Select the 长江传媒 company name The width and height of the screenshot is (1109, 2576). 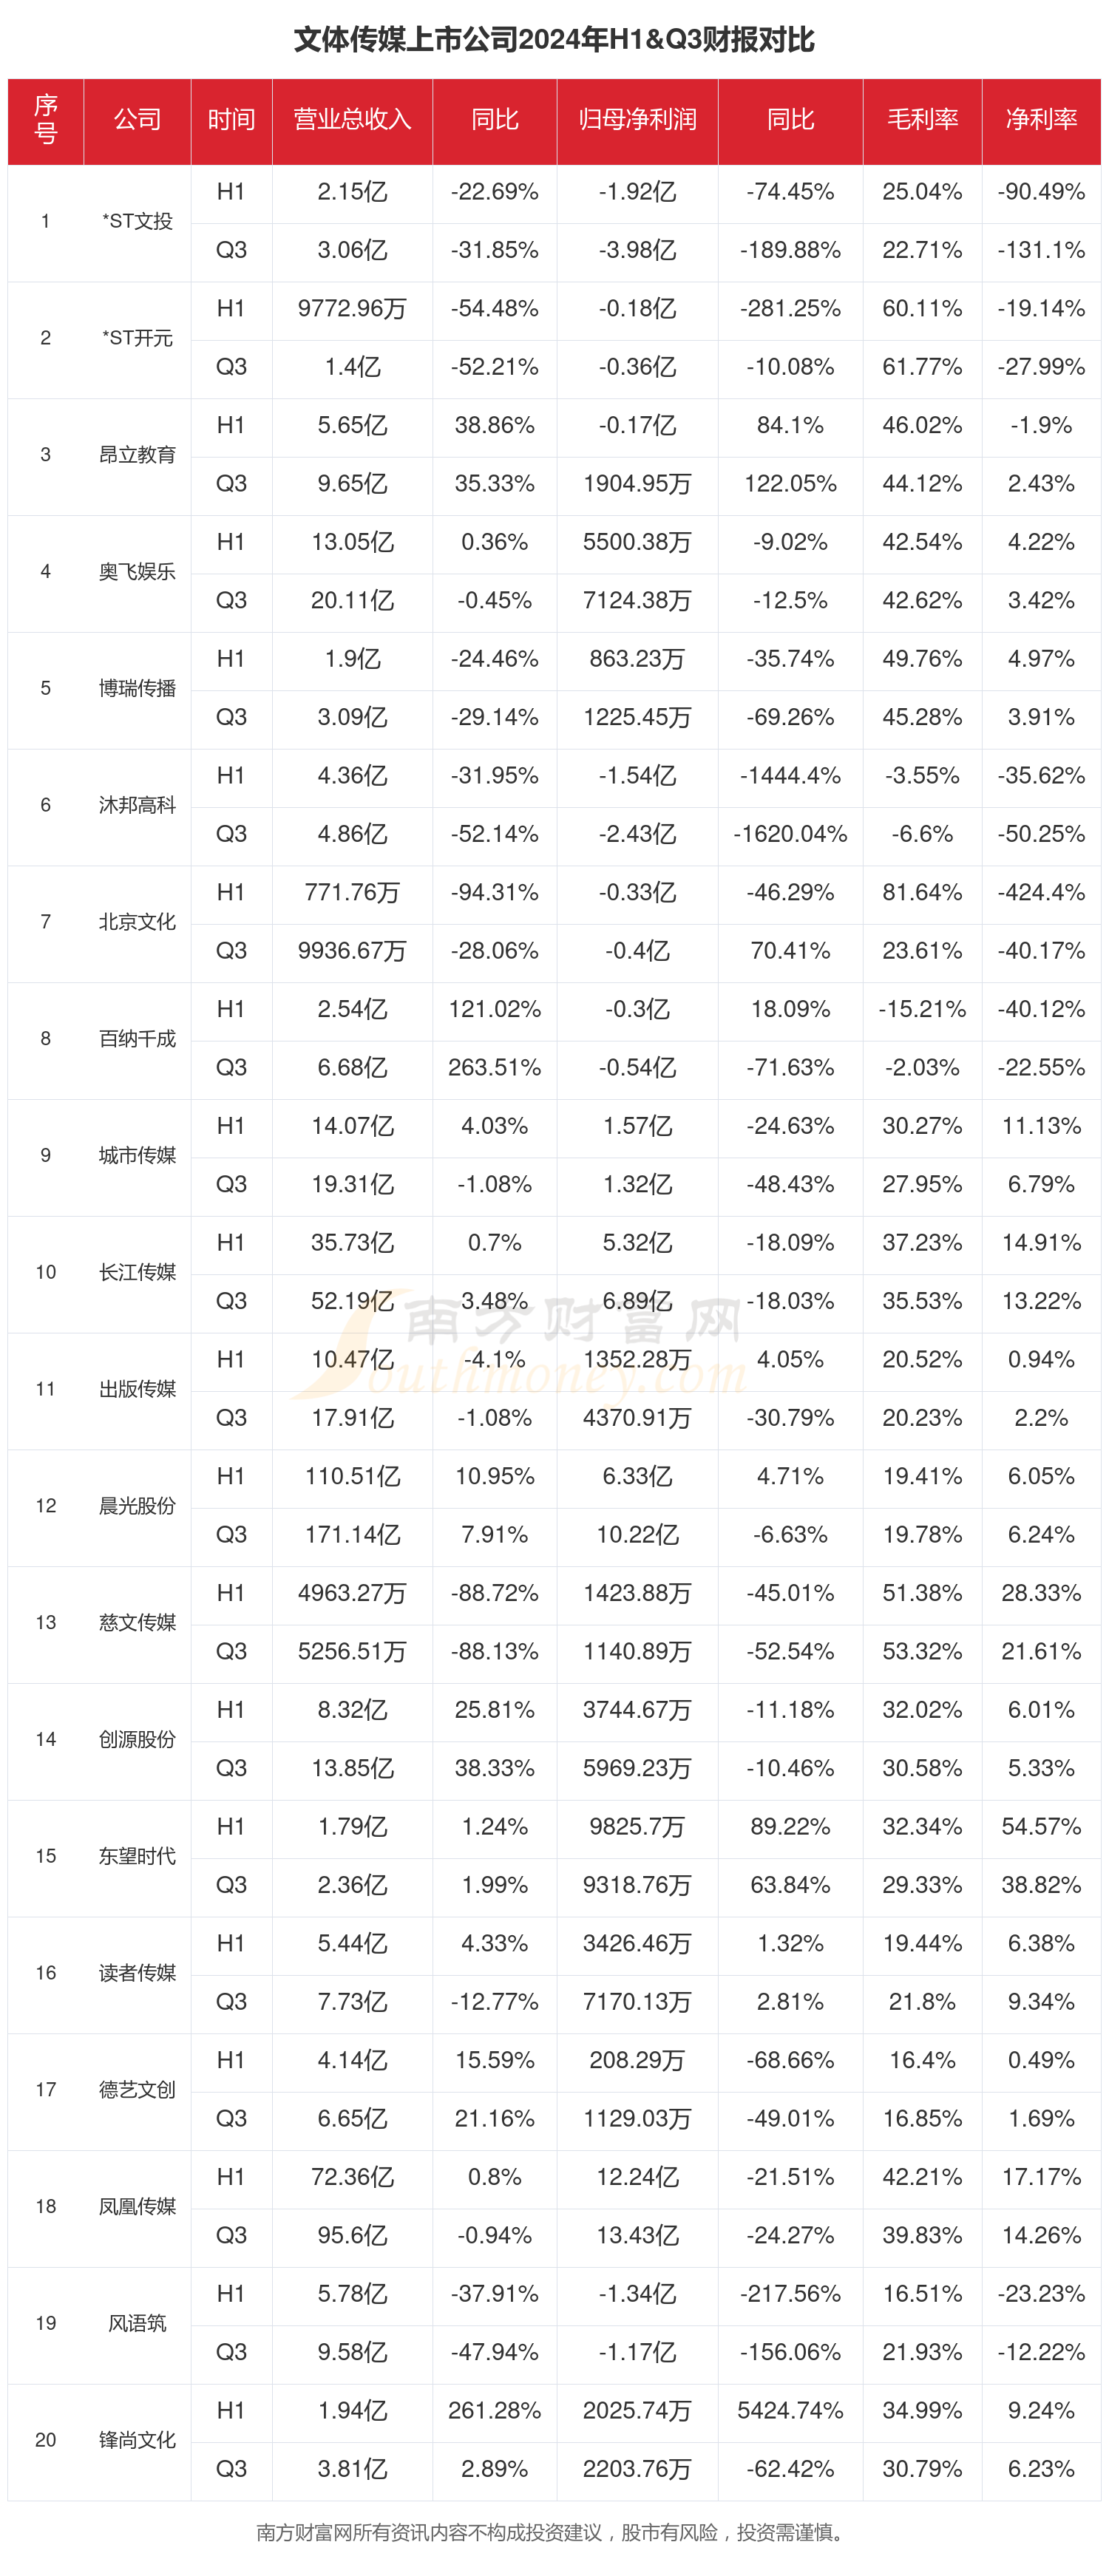point(137,1272)
